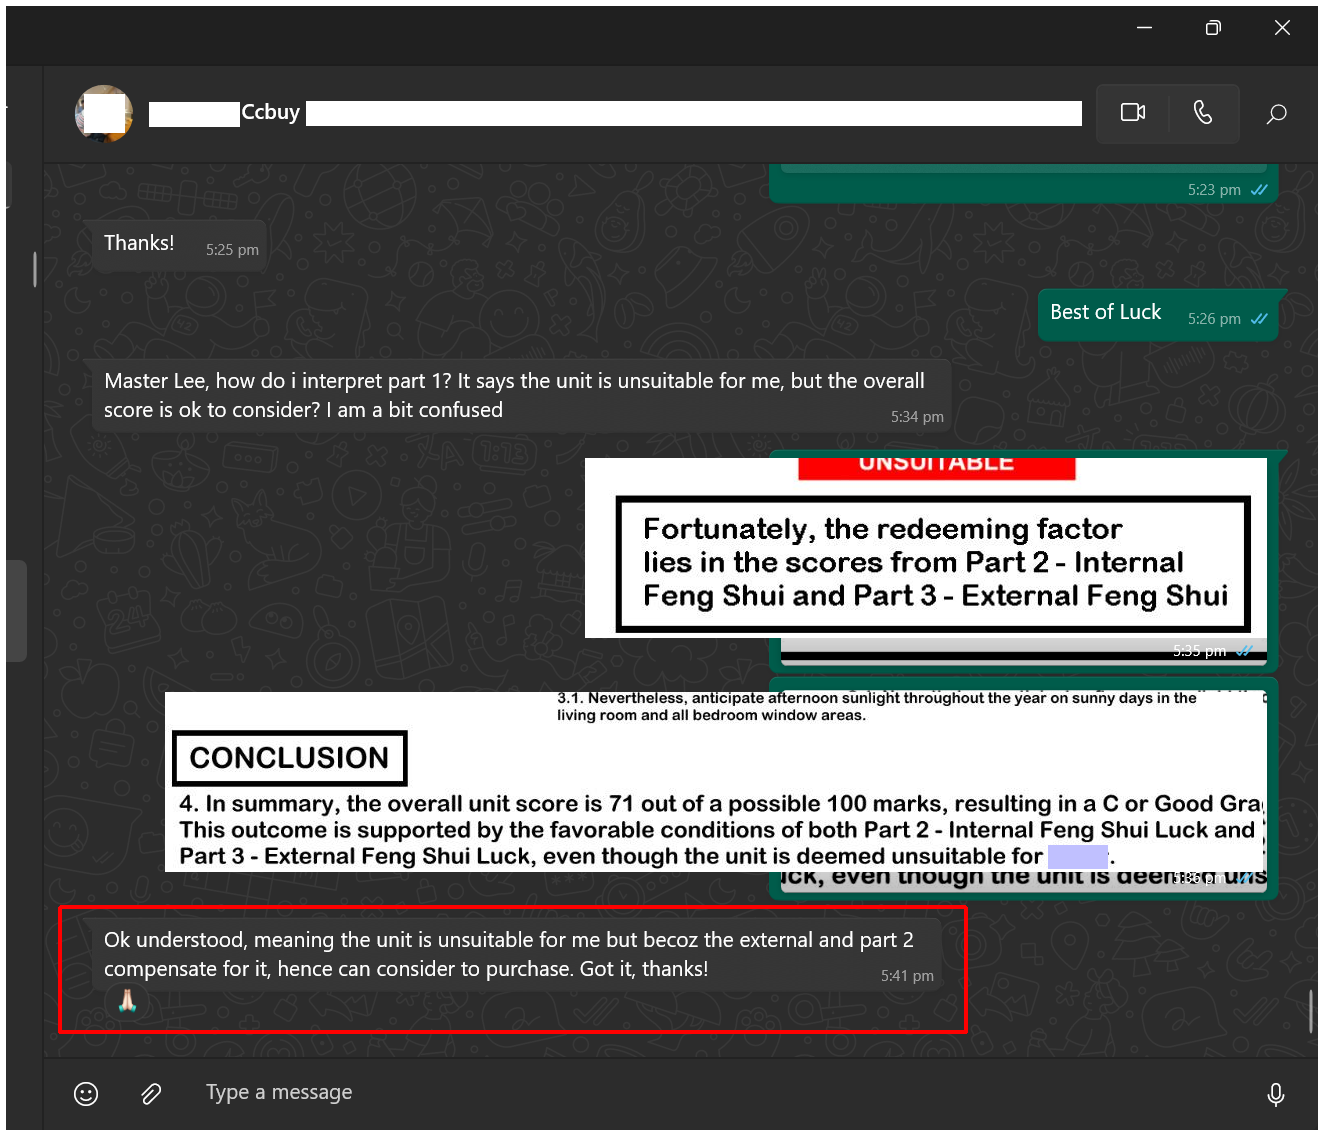Open the Ccbuy contact name header
The height and width of the screenshot is (1136, 1326).
click(270, 113)
